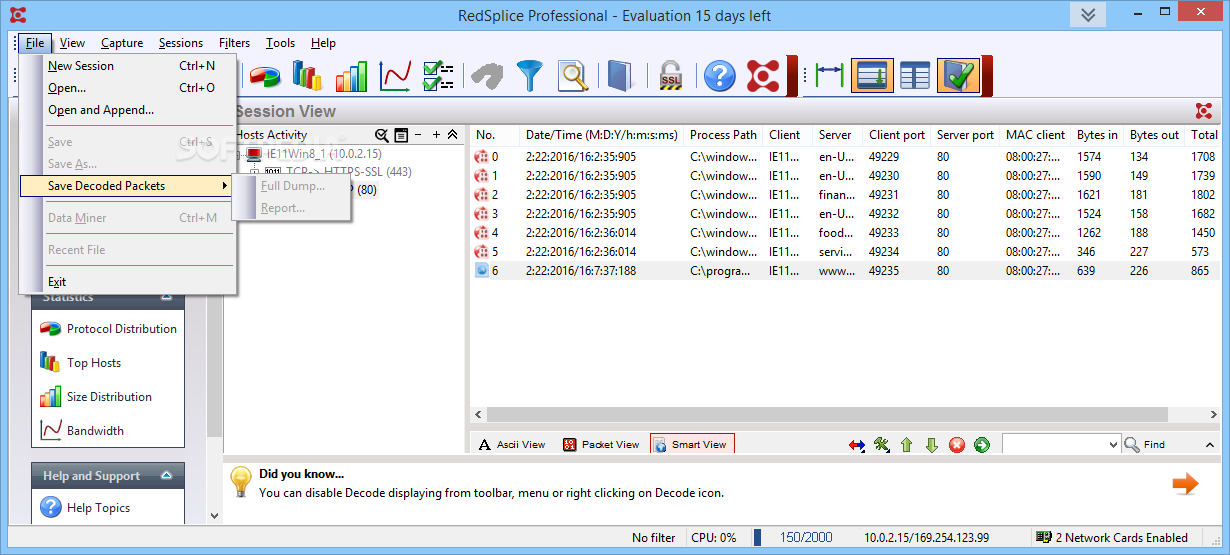The width and height of the screenshot is (1230, 555).
Task: Toggle the auto-scroll list view toolbar button
Action: 872,76
